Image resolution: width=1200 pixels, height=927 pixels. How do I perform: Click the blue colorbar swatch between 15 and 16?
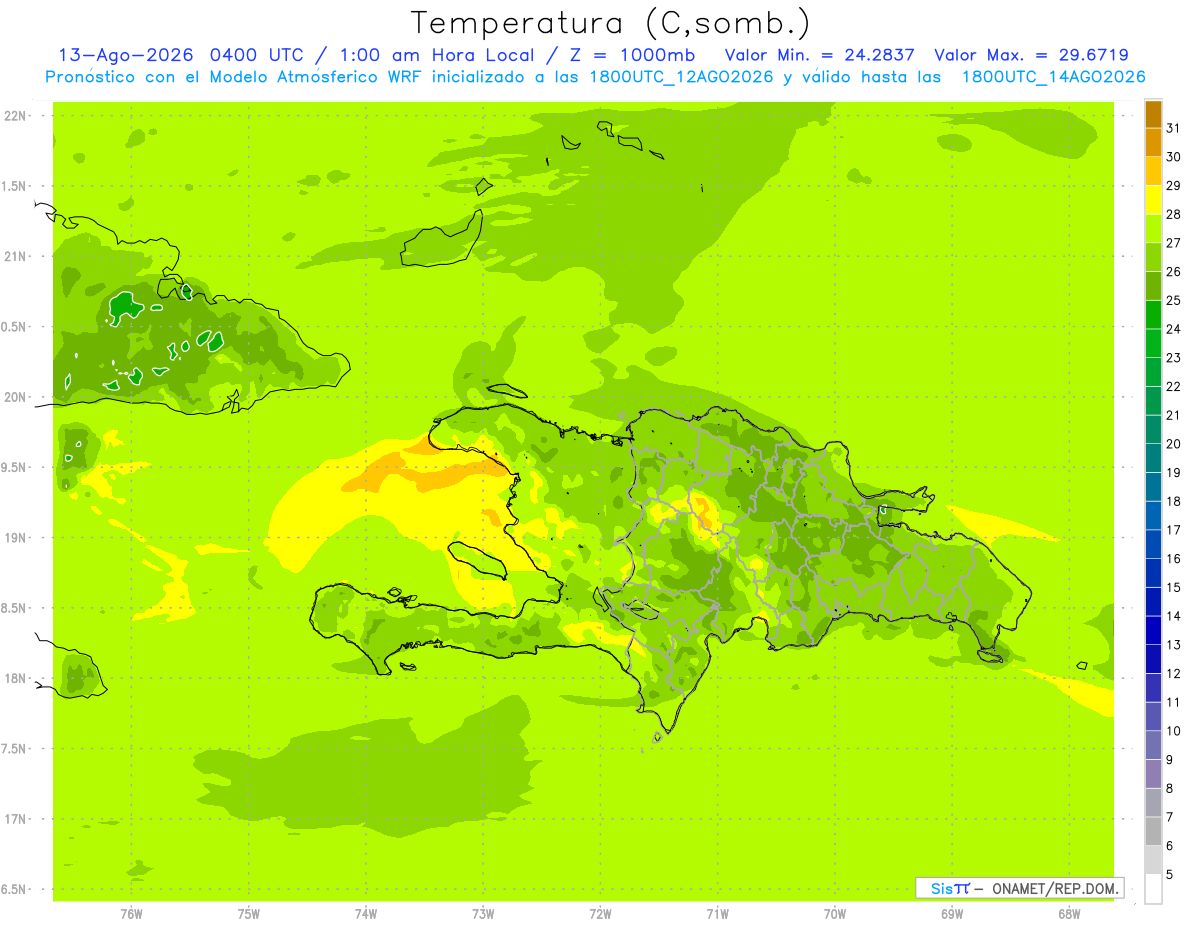click(x=1153, y=573)
